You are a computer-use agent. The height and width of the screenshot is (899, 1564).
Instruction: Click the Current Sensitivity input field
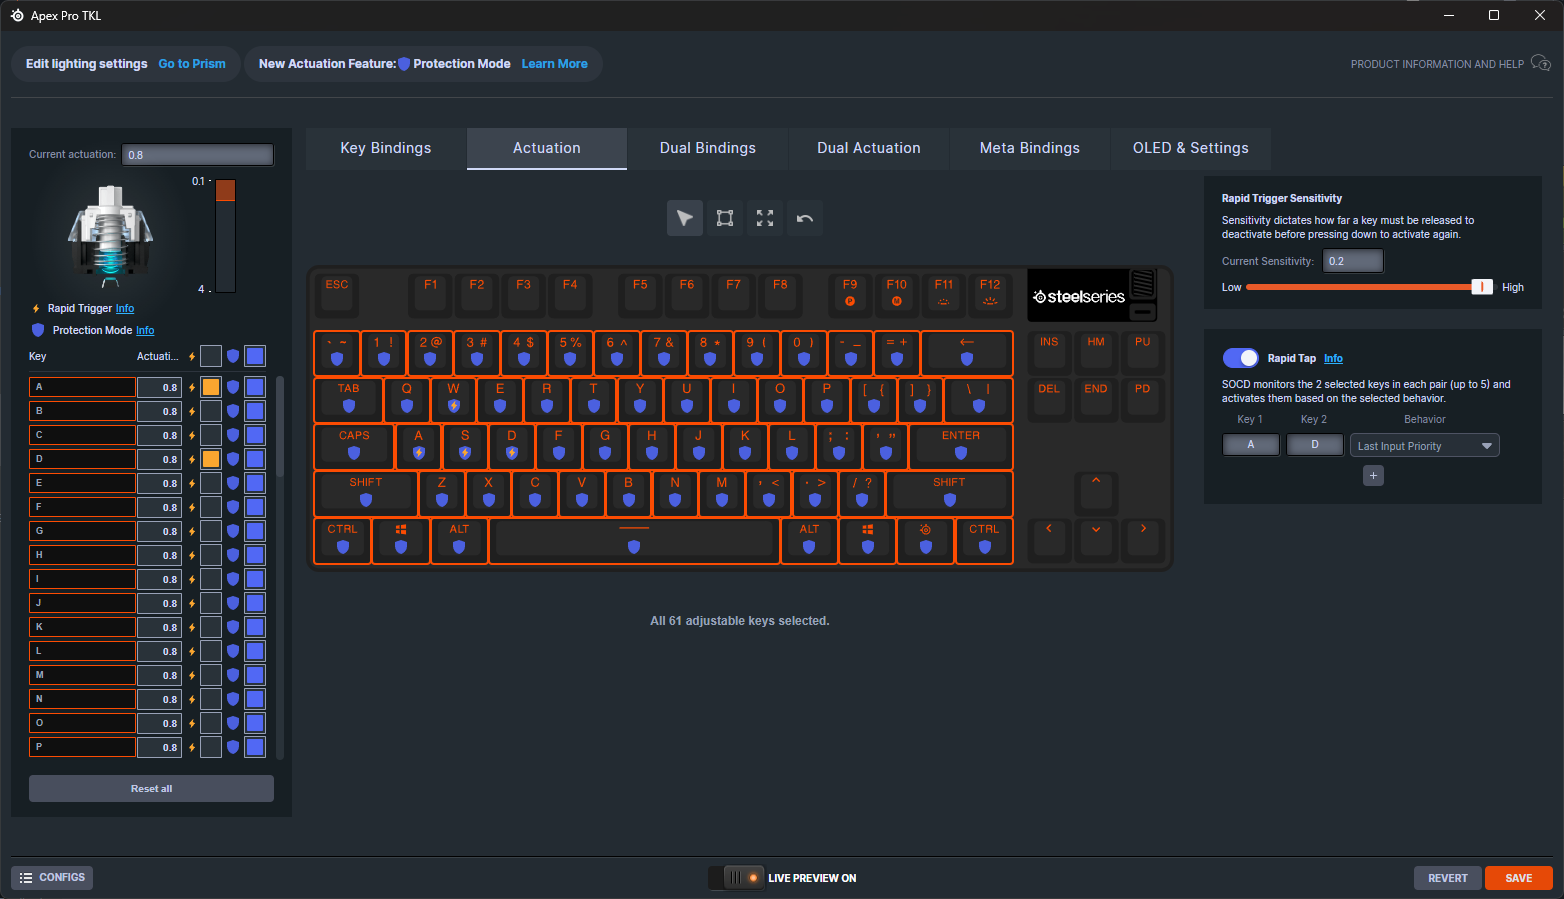1352,260
